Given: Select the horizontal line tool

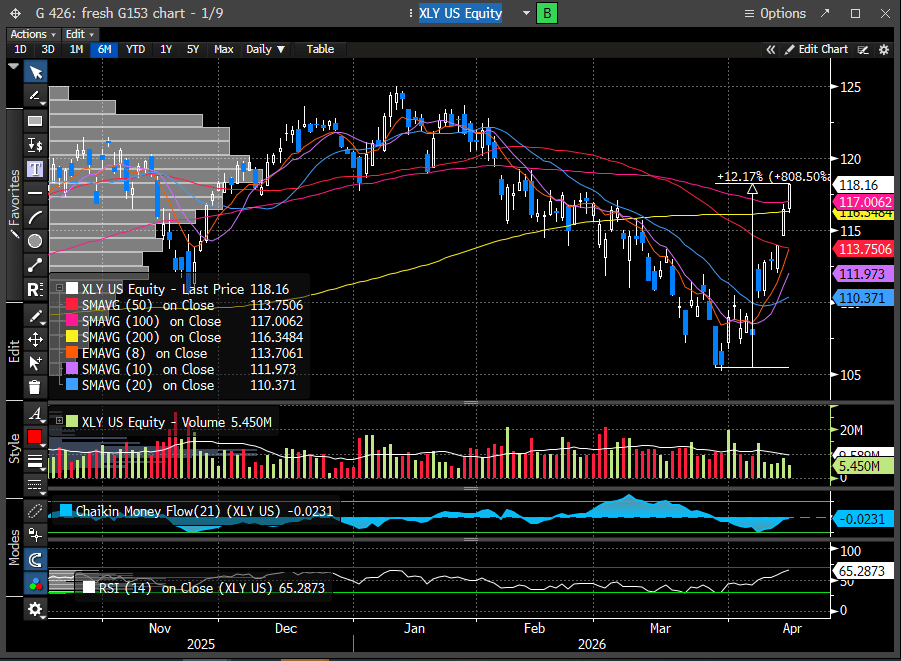Looking at the screenshot, I should coord(35,193).
